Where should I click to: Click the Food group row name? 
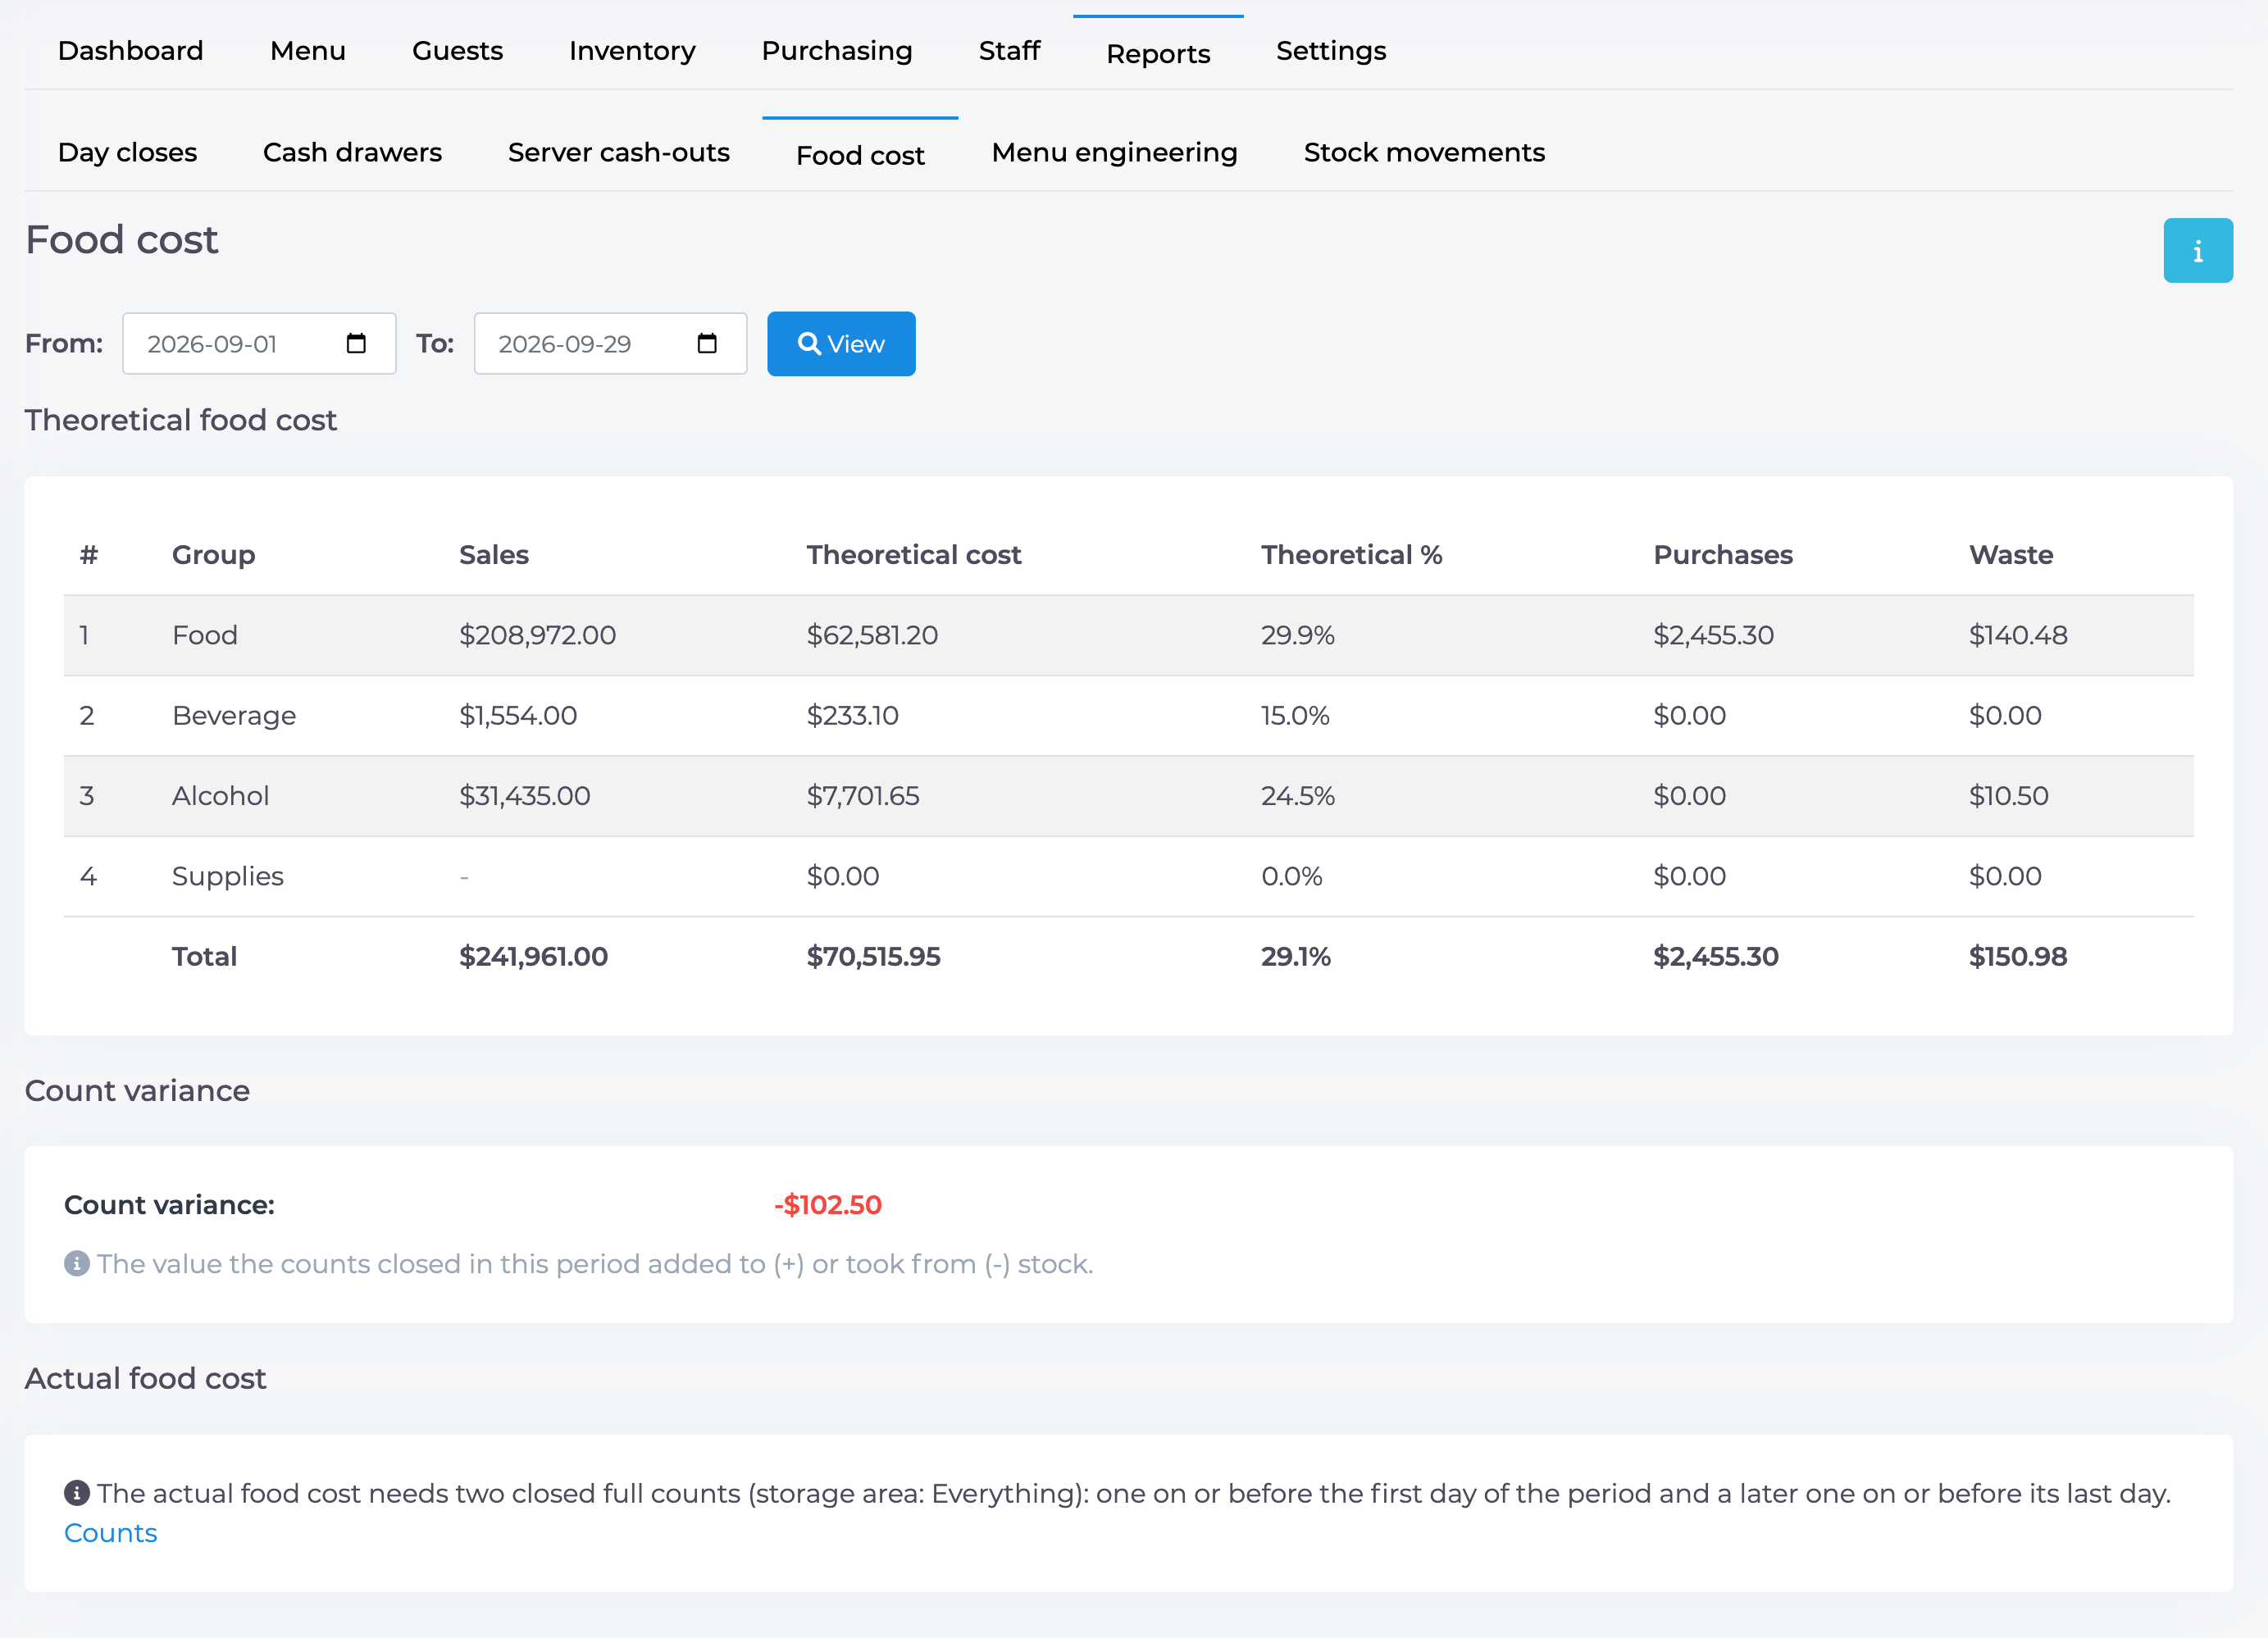tap(205, 635)
